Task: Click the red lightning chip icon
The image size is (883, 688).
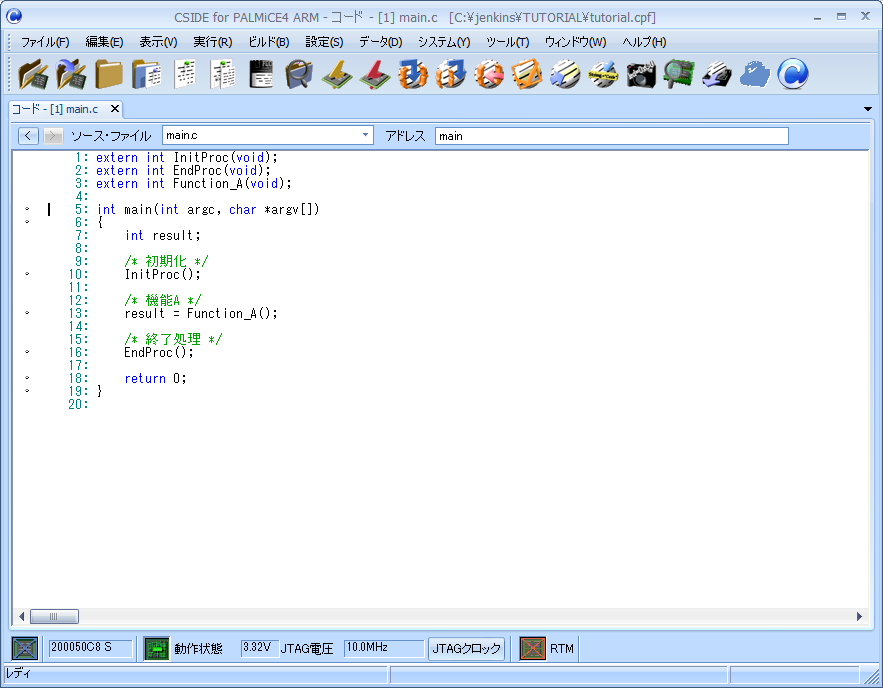Action: click(375, 74)
